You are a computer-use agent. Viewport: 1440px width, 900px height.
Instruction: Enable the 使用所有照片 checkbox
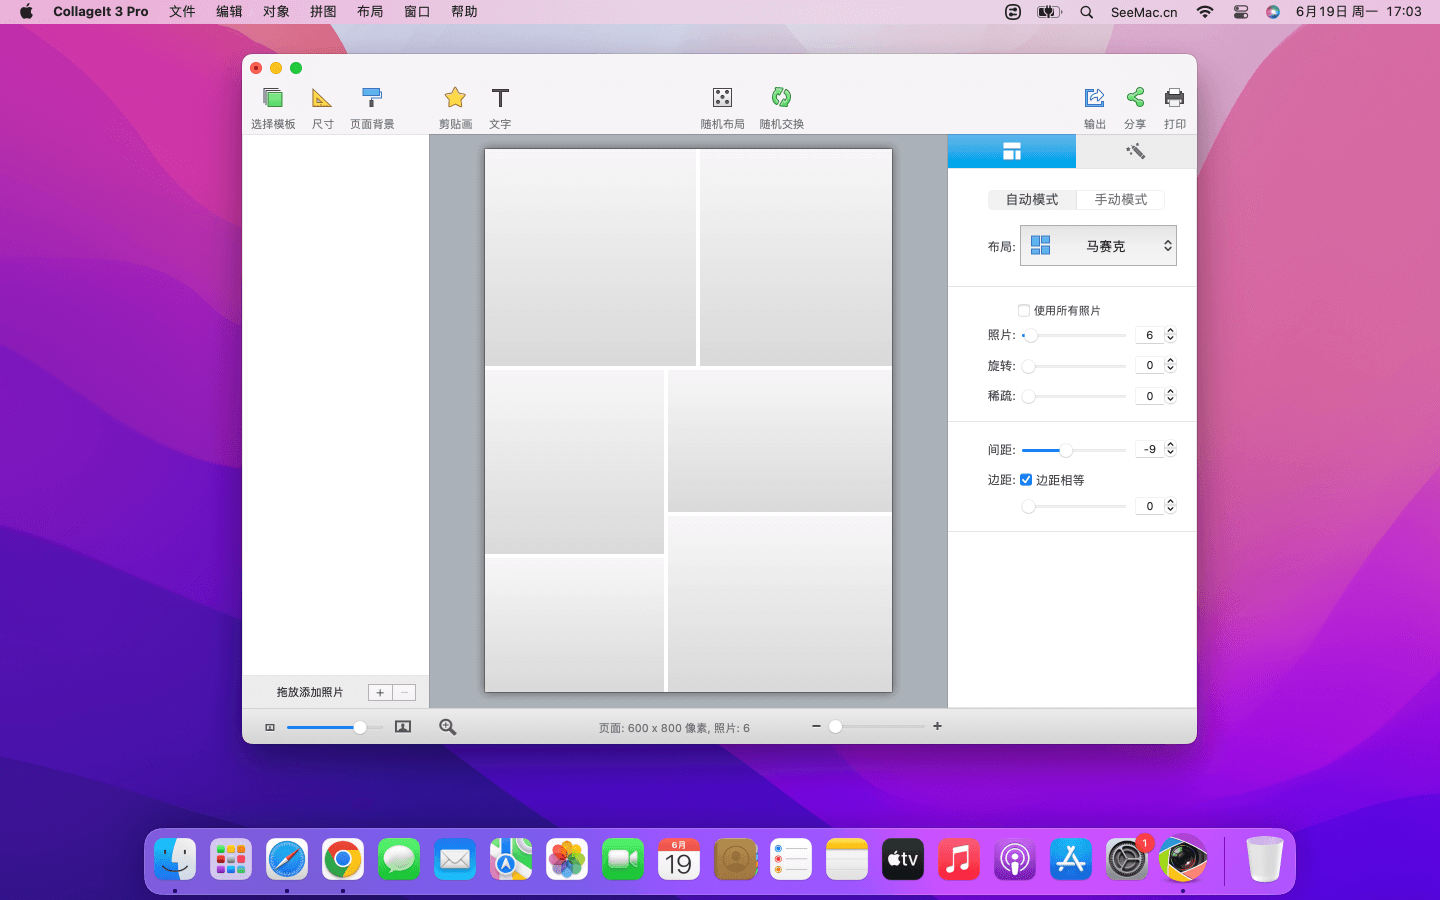(x=1024, y=311)
